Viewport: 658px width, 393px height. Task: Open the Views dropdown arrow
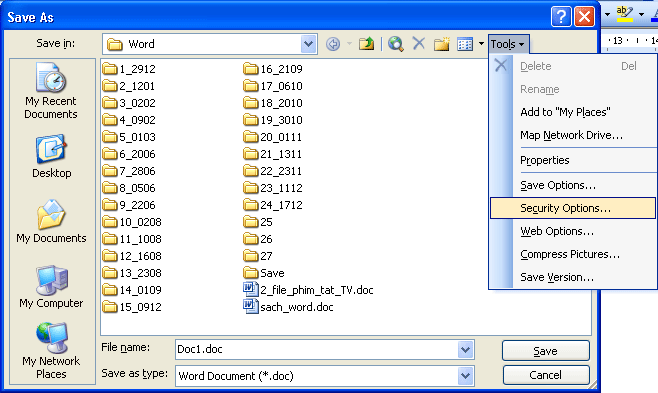click(481, 44)
